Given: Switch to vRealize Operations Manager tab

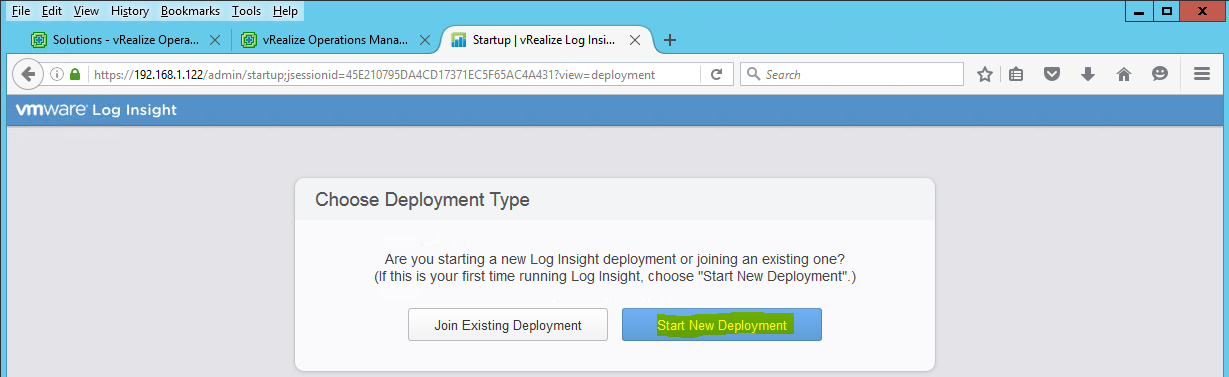Looking at the screenshot, I should [335, 40].
